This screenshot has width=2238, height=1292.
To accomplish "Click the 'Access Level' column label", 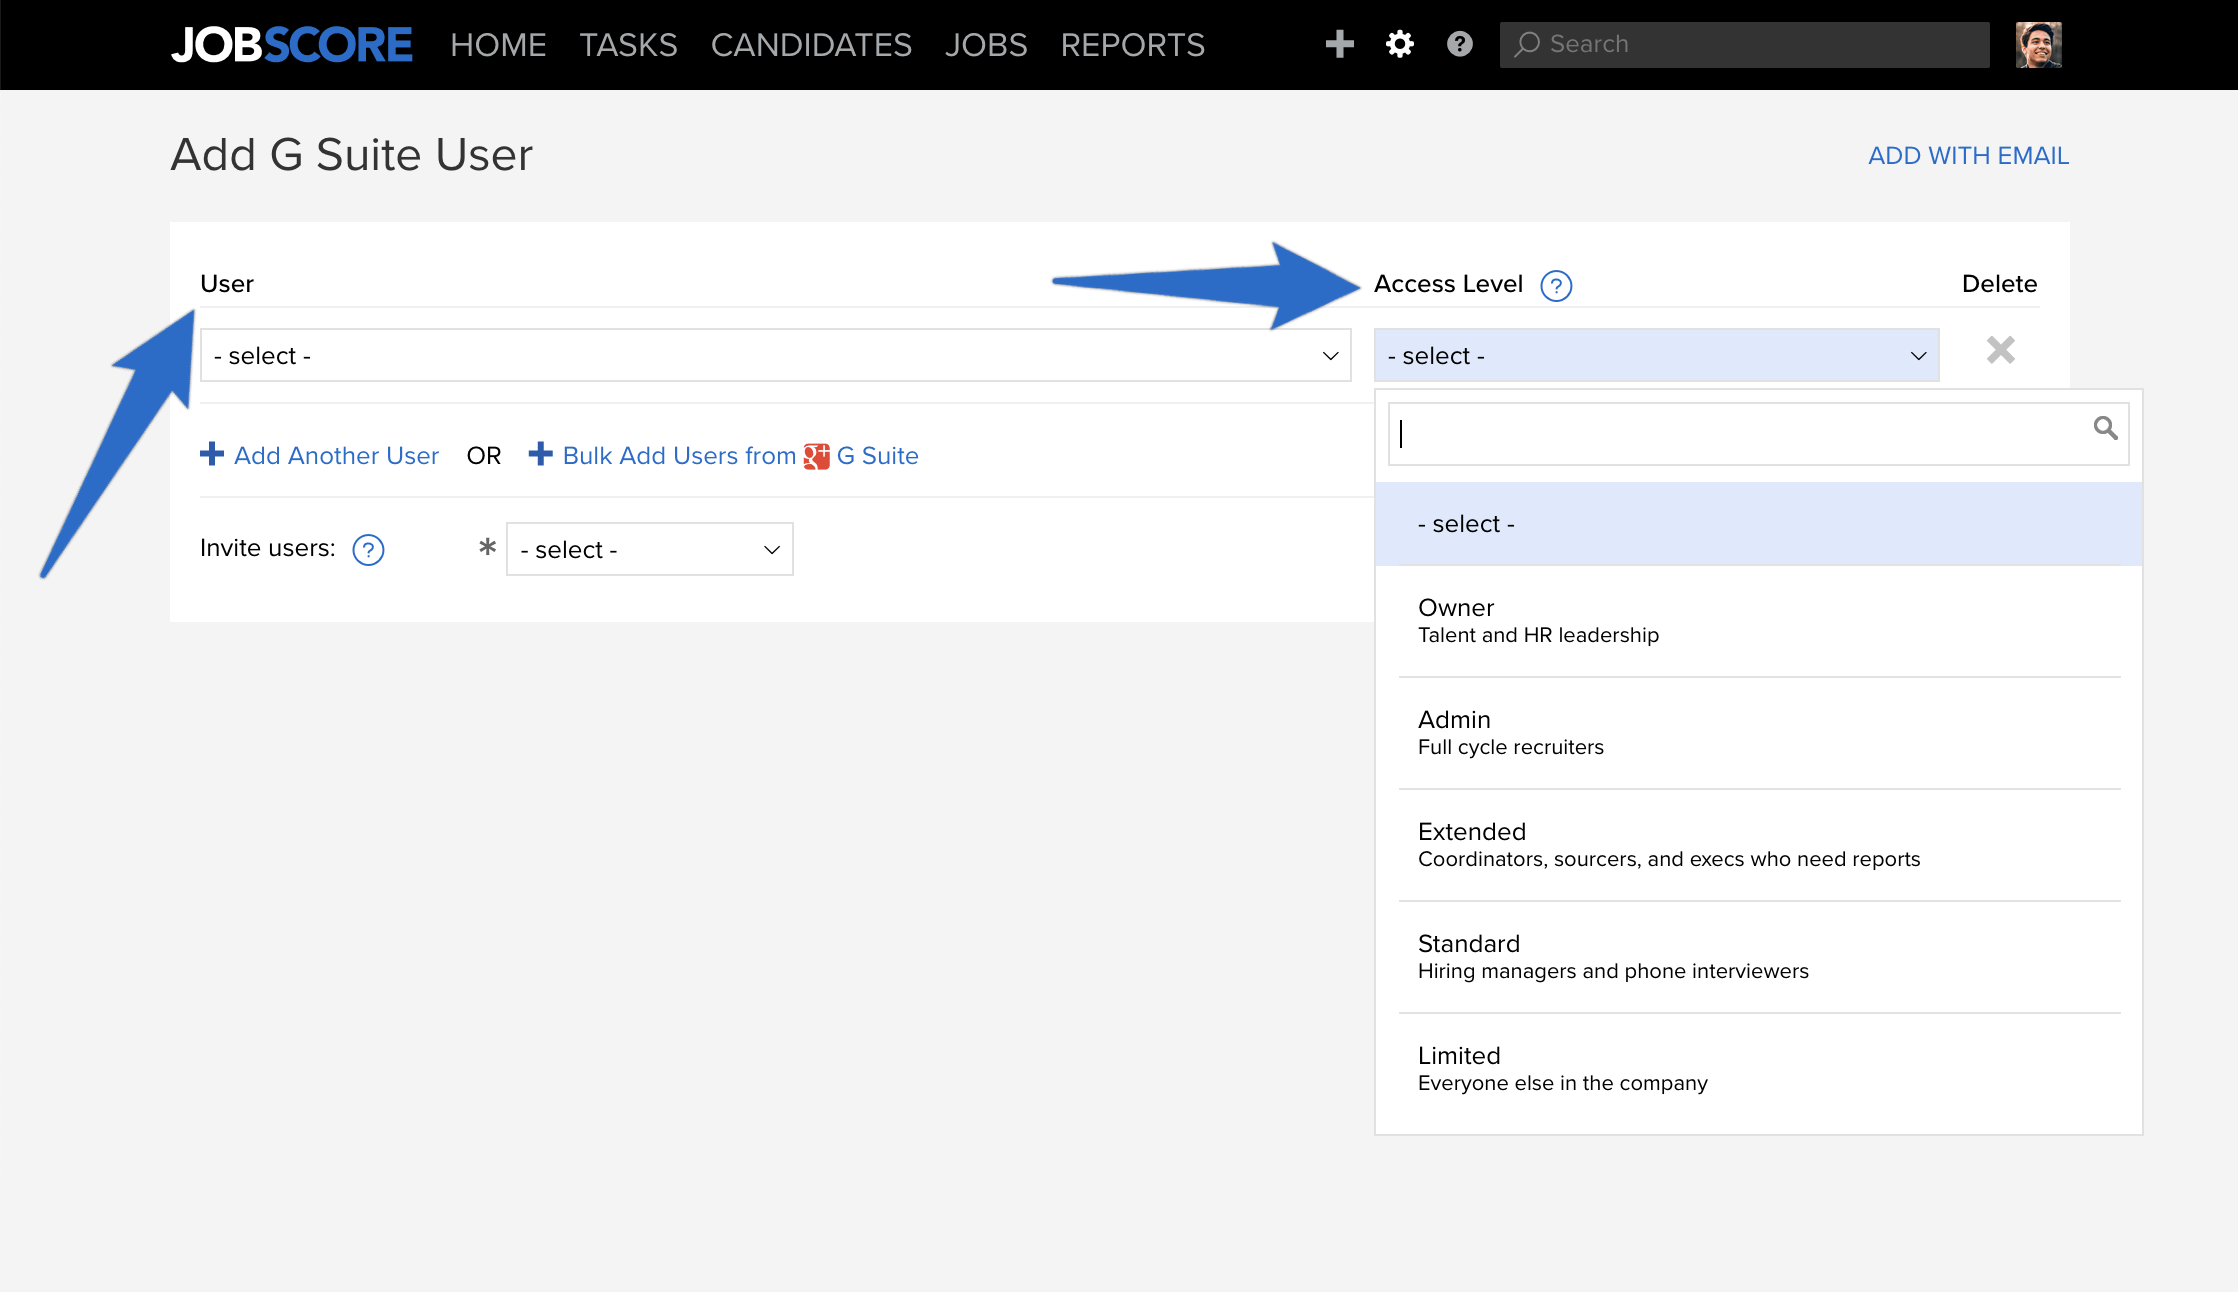I will [1448, 284].
